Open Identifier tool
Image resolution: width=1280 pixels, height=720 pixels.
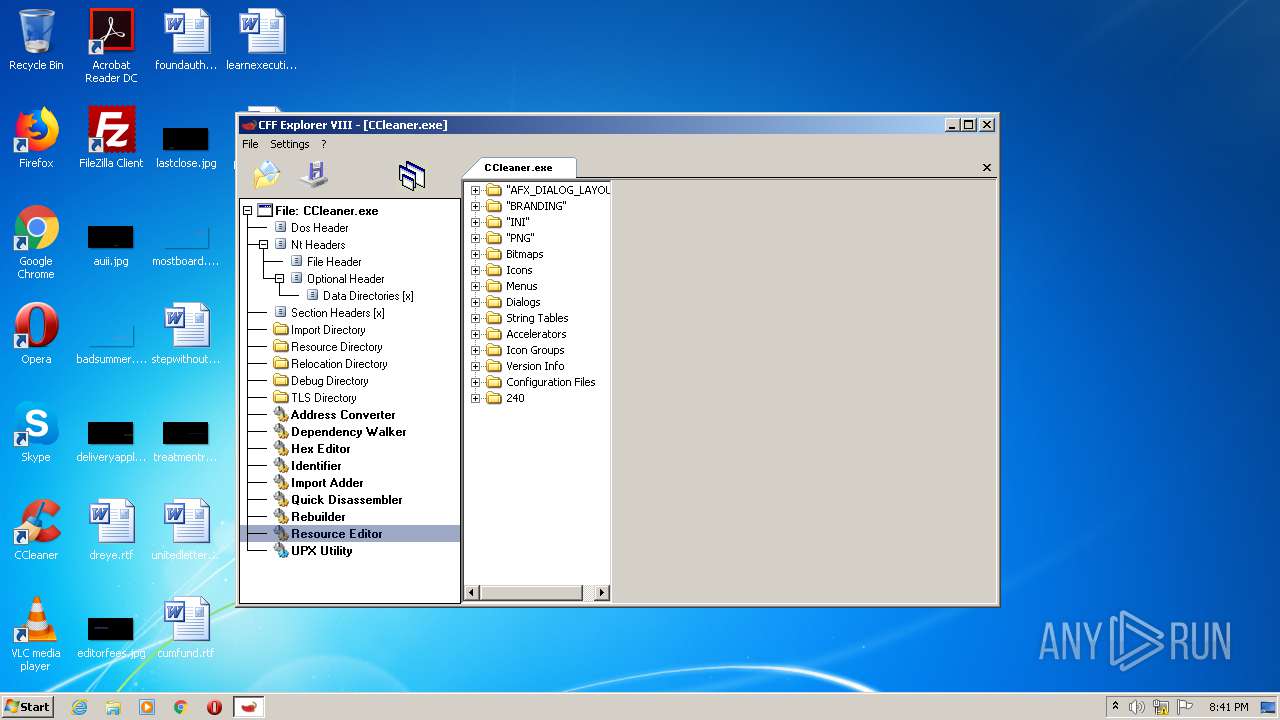click(x=316, y=466)
